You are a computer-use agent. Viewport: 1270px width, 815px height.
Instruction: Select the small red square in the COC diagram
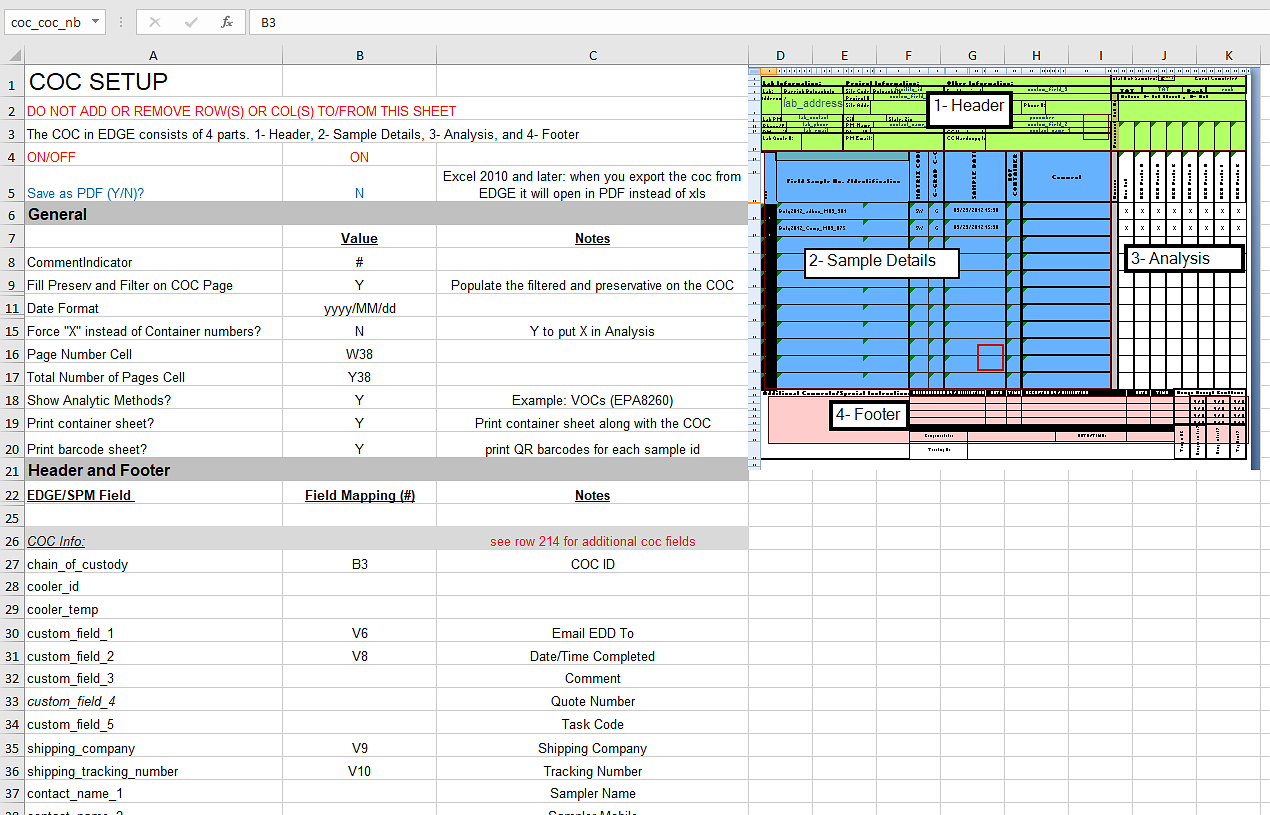click(989, 357)
